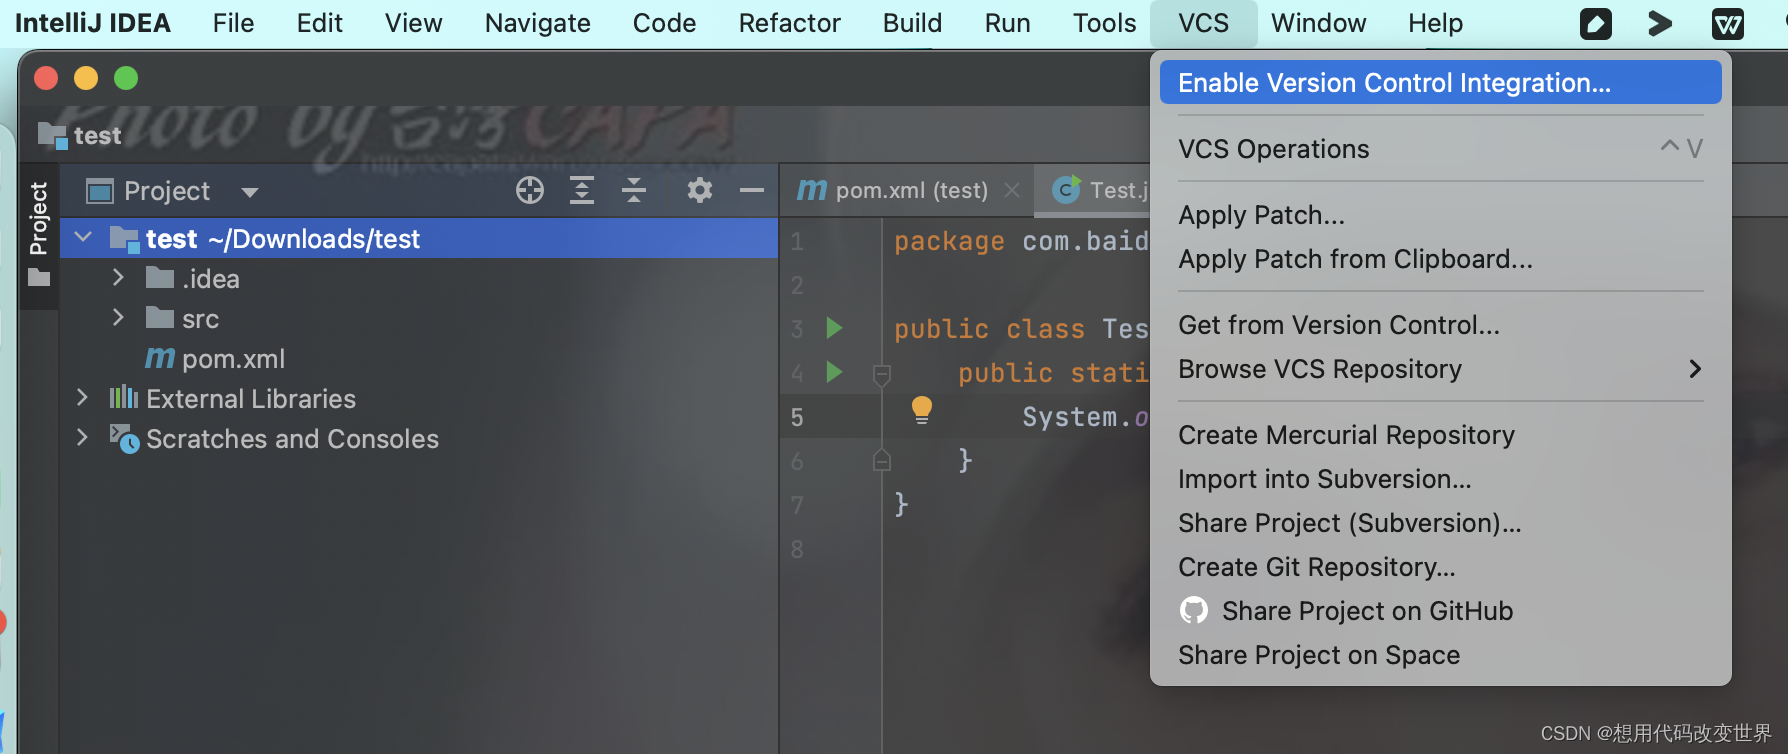Click the GitHub icon beside Share Project on GitHub

click(x=1194, y=610)
